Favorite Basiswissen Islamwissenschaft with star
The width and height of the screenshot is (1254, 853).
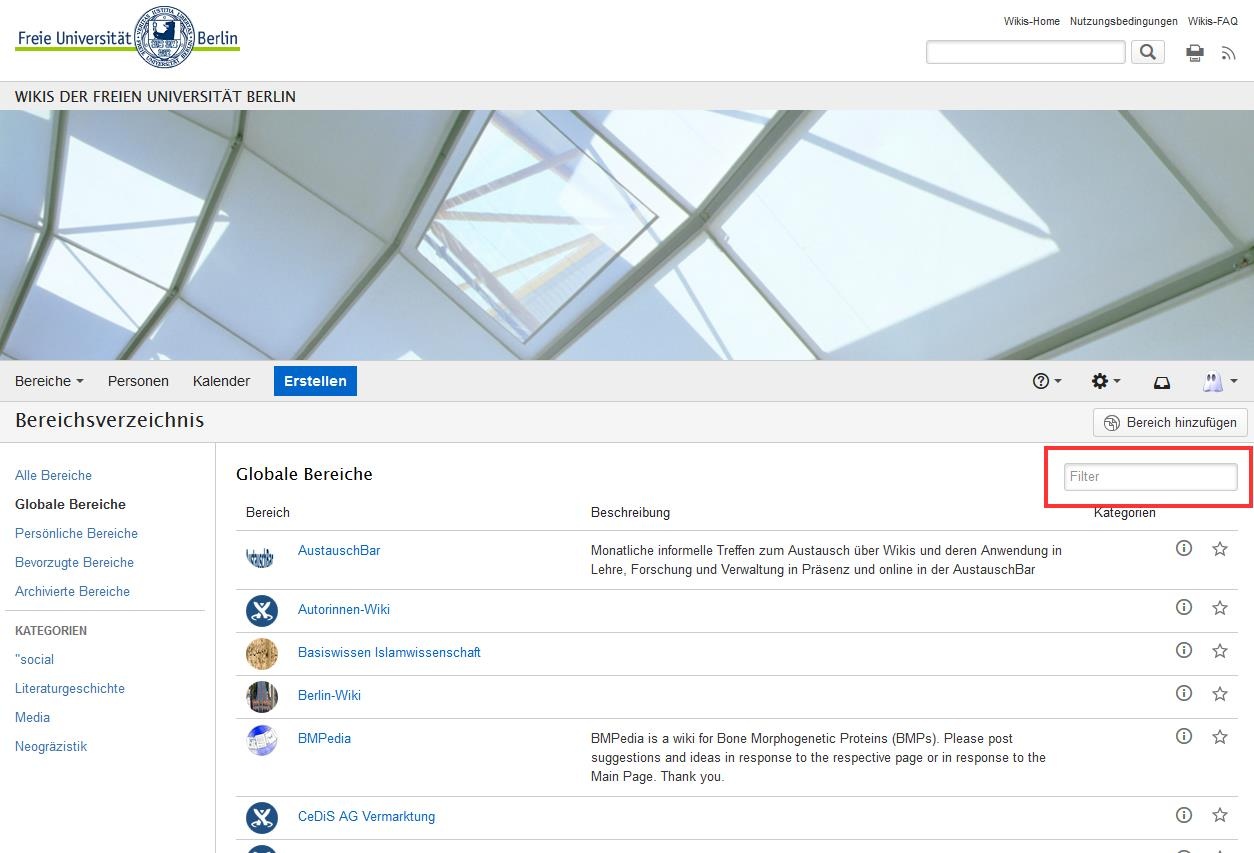1220,650
